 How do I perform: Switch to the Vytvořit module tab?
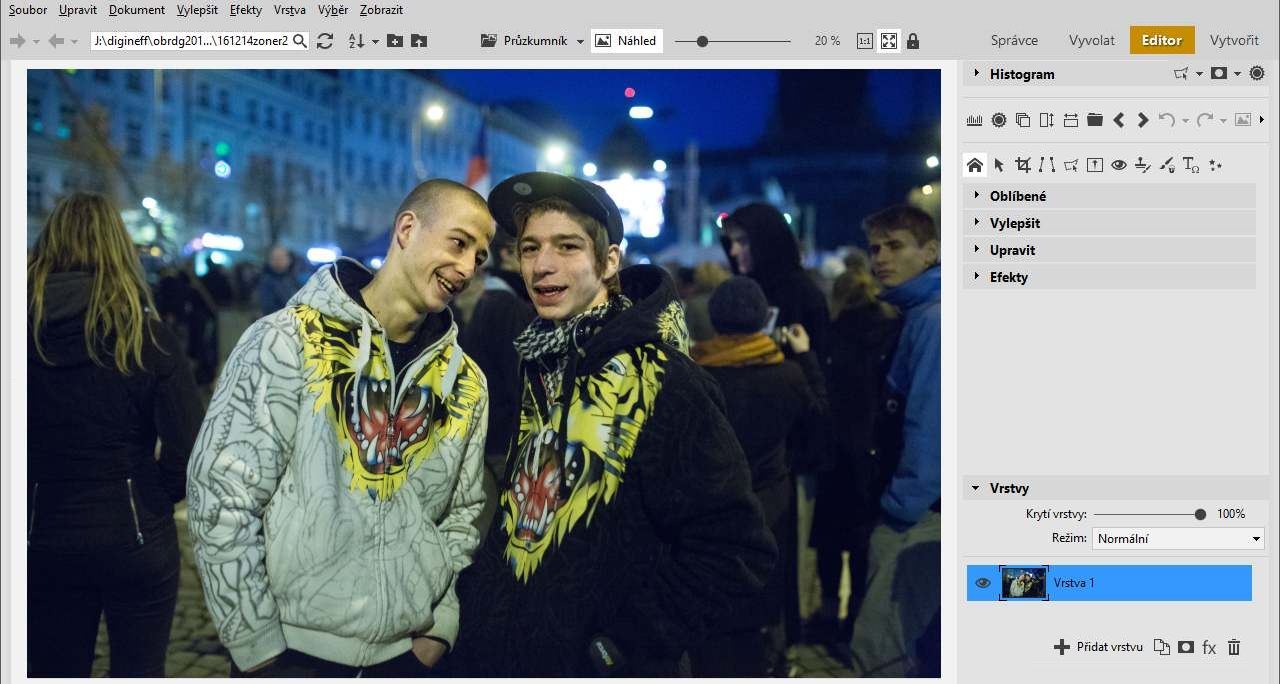[x=1234, y=41]
